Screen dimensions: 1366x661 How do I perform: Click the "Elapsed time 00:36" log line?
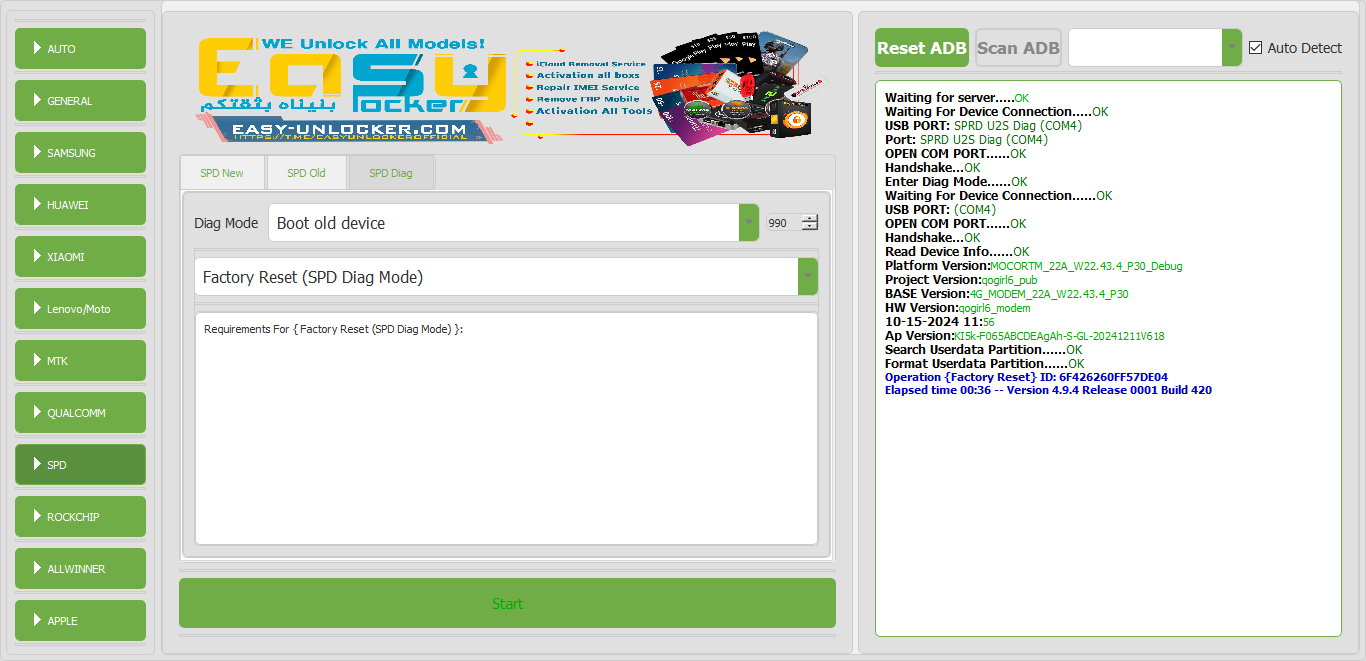[x=1048, y=390]
